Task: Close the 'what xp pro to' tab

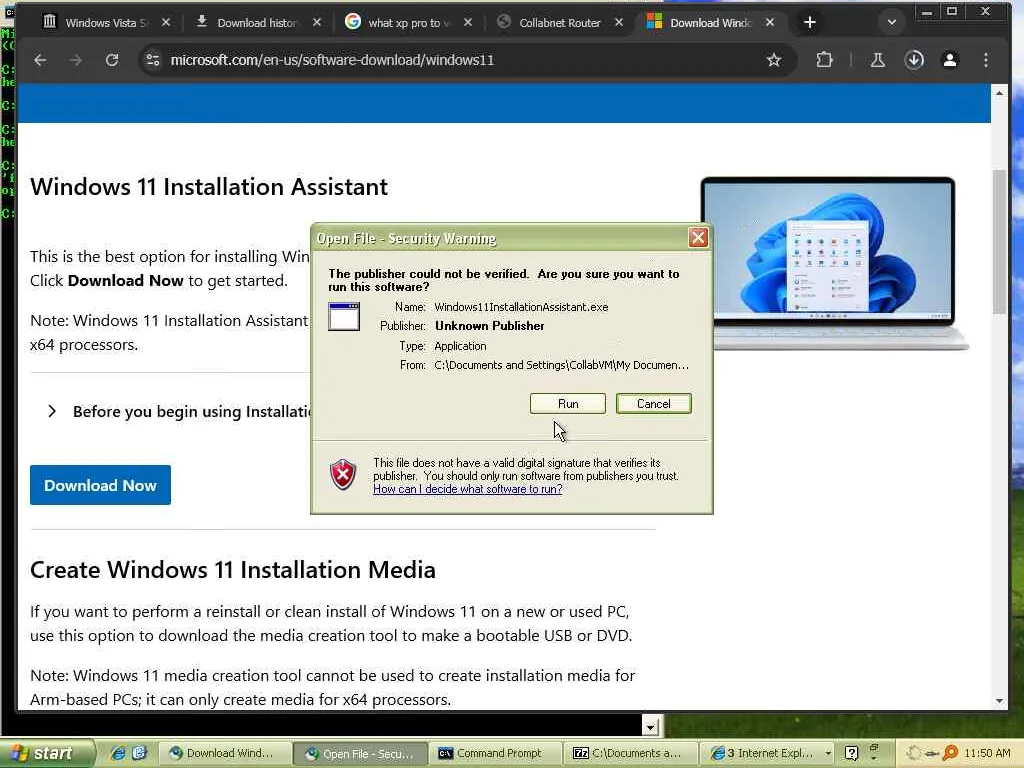Action: (x=468, y=22)
